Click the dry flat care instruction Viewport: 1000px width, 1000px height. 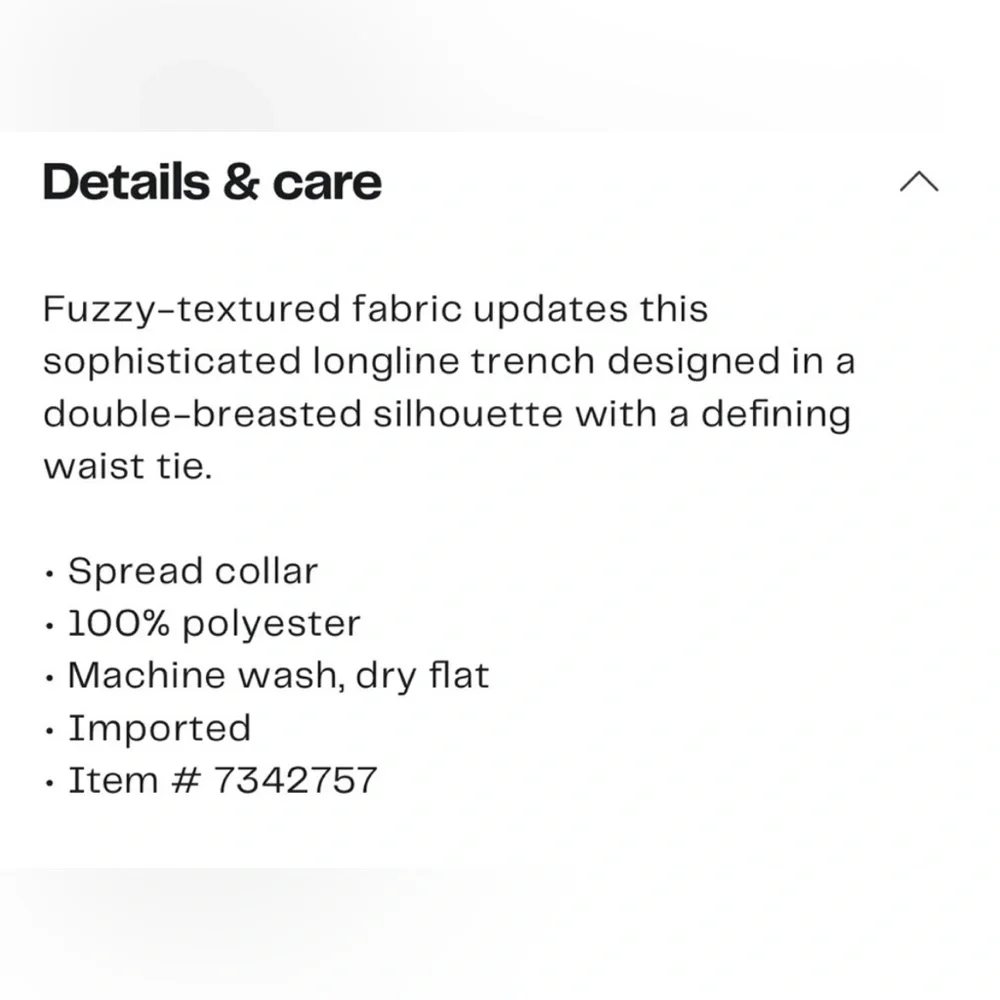point(422,677)
